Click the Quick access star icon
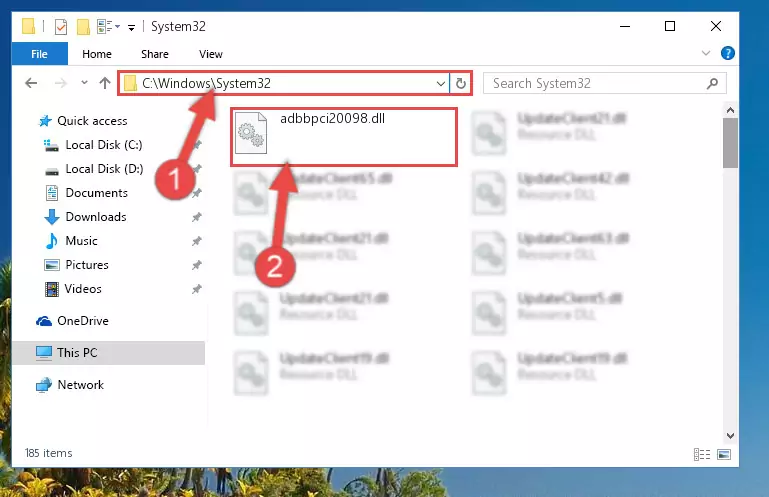Screen dimensions: 769x497 tap(45, 121)
